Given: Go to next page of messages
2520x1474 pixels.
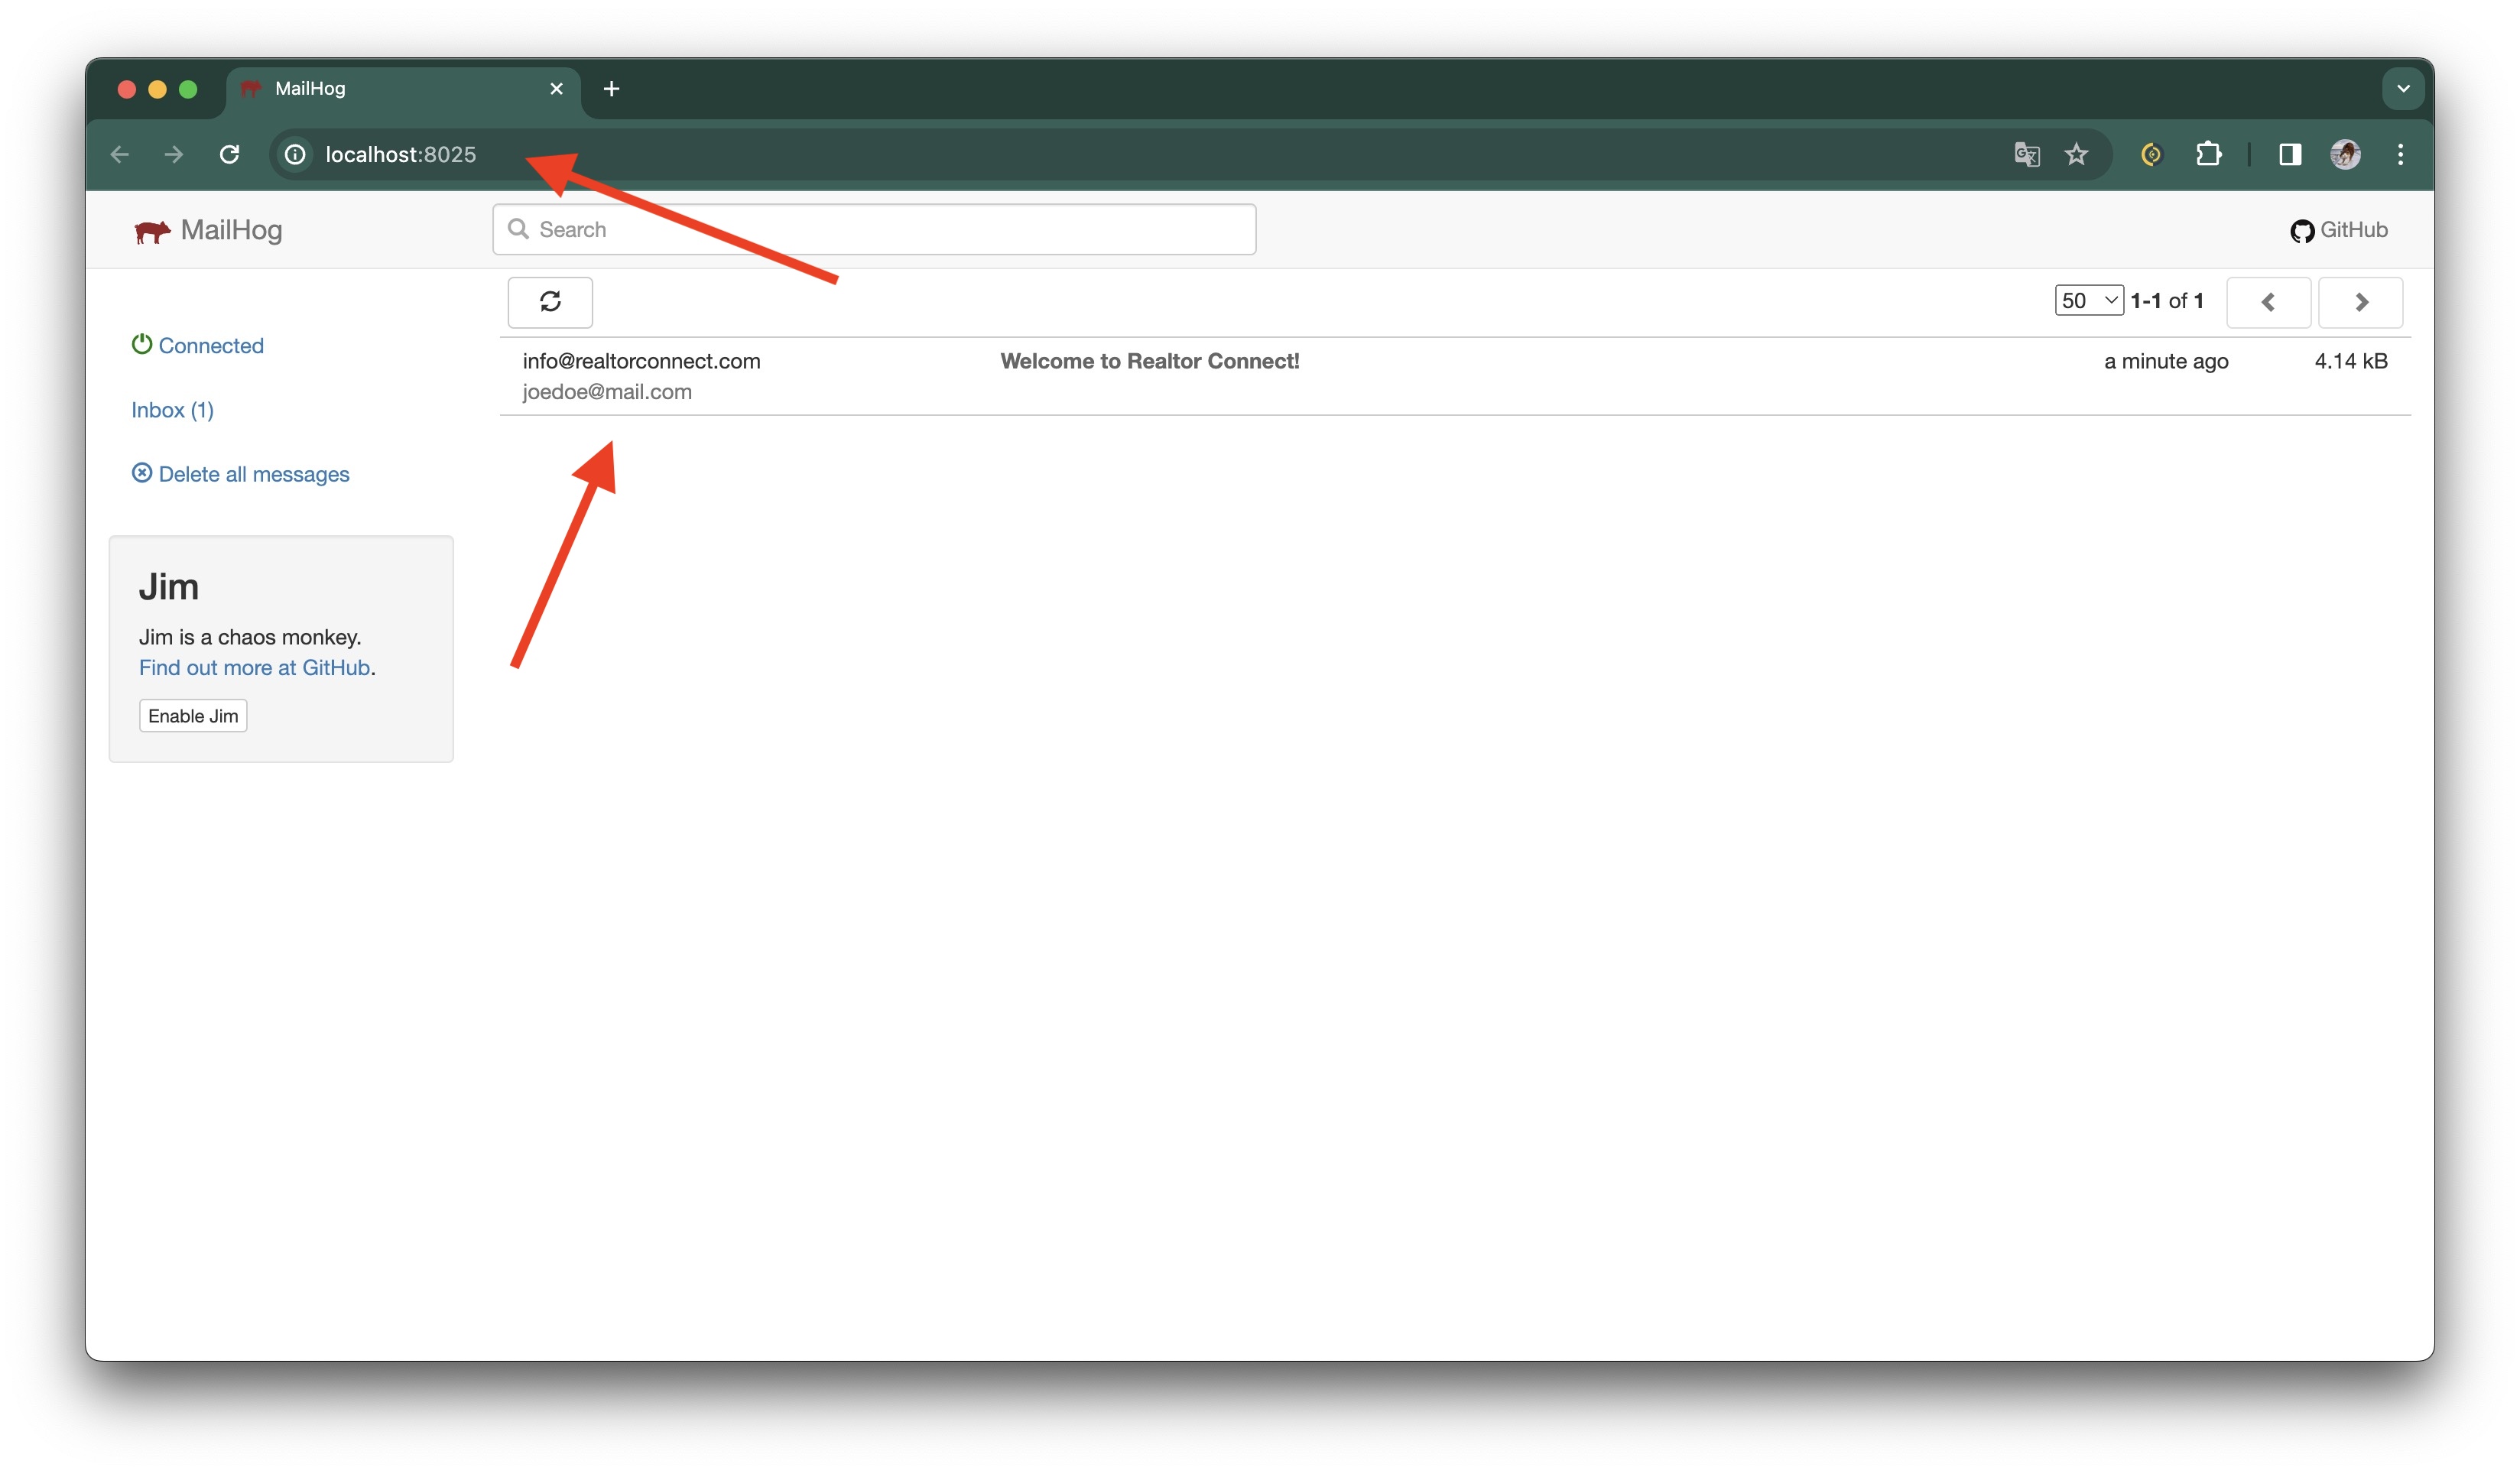Looking at the screenshot, I should click(x=2360, y=302).
